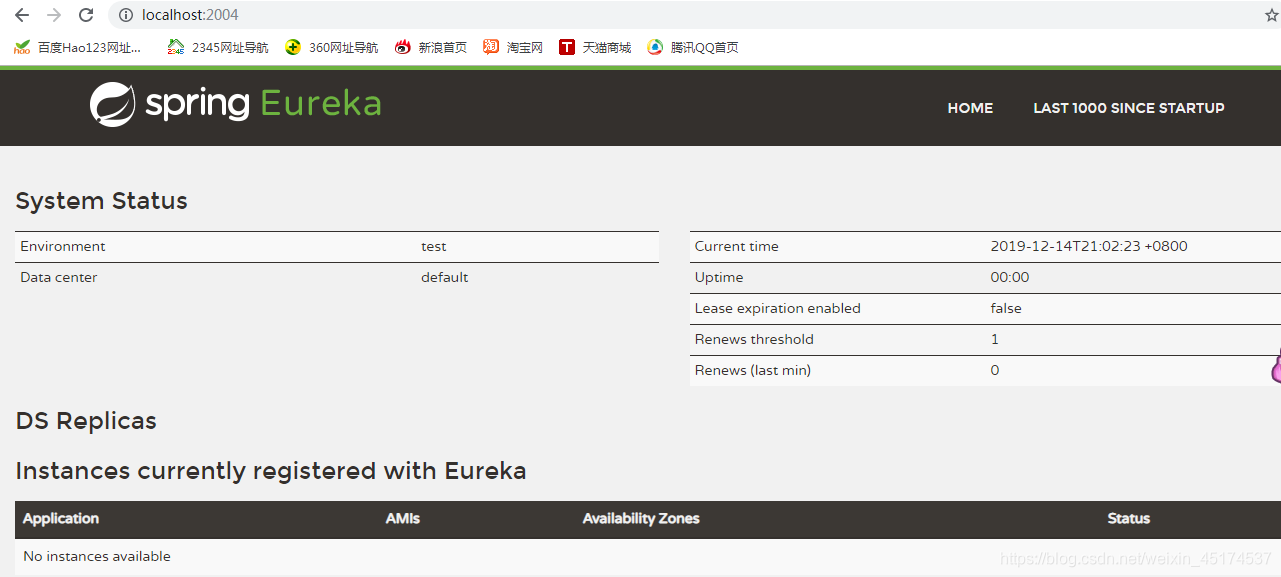
Task: Go back using the browser back arrow
Action: click(x=22, y=15)
